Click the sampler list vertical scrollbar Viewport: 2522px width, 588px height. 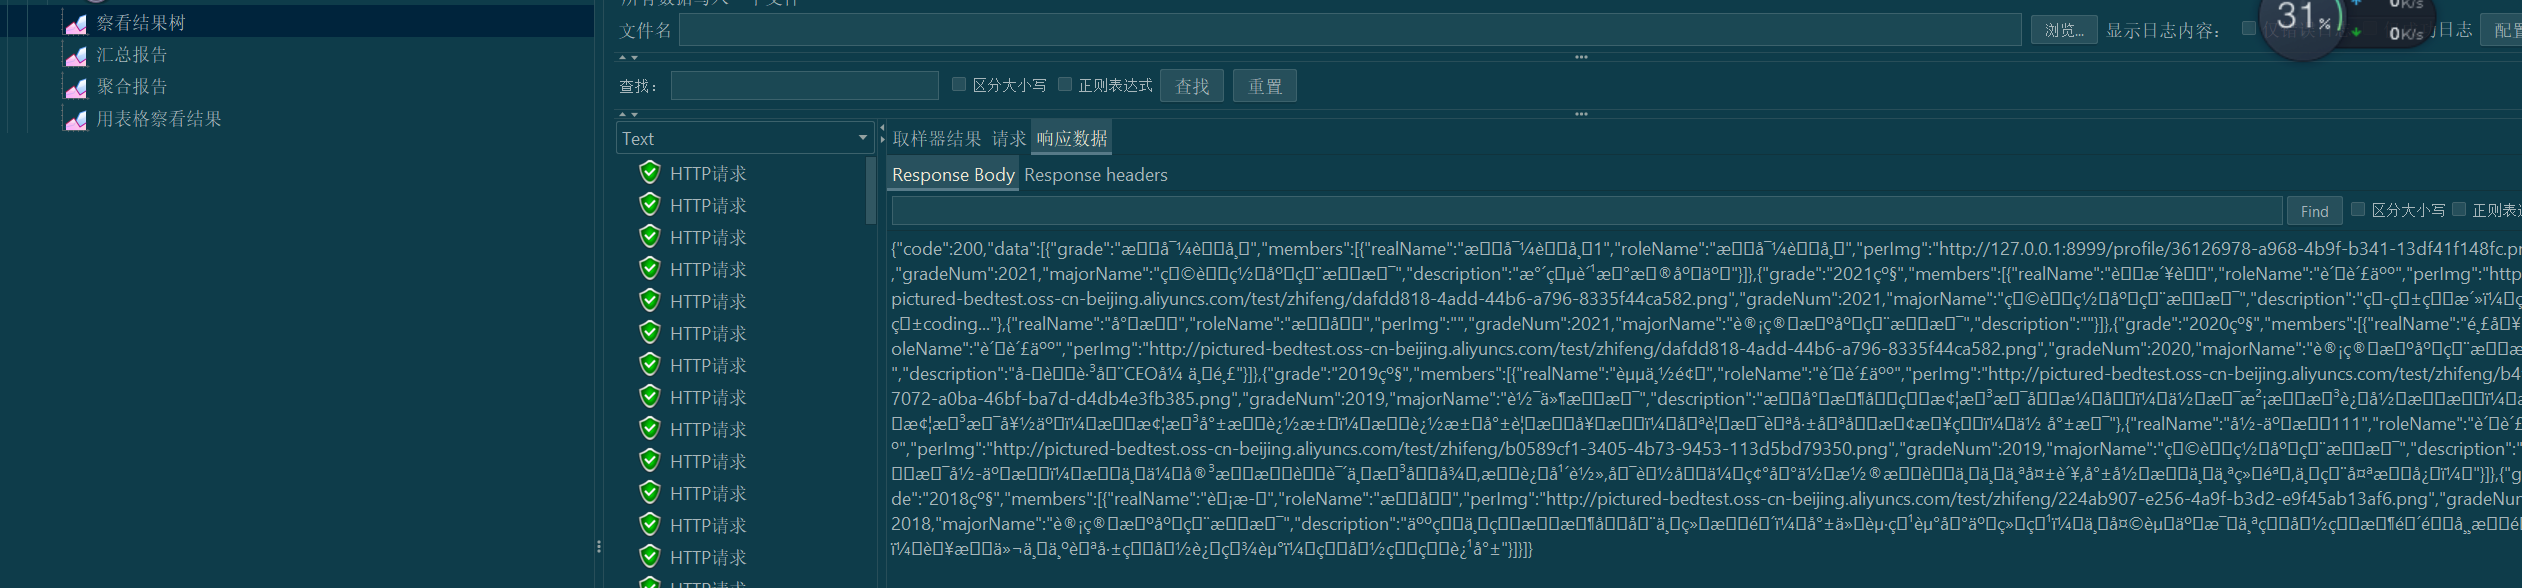(871, 190)
